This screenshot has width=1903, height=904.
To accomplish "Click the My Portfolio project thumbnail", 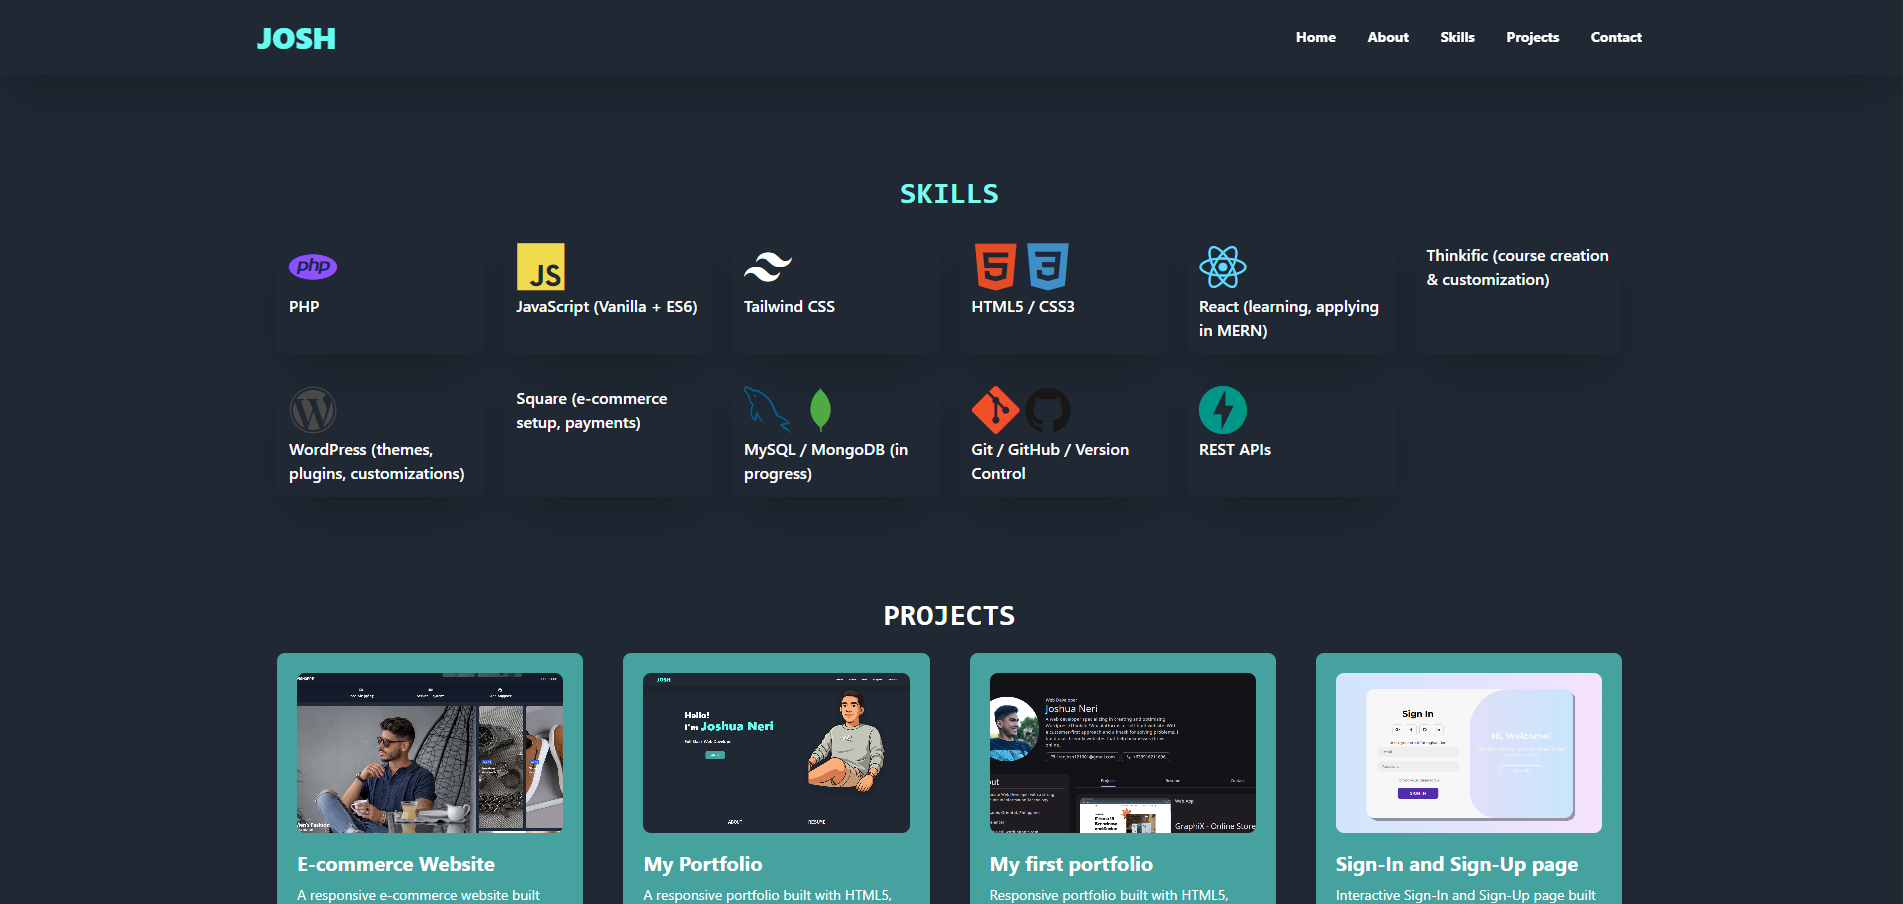I will coord(775,753).
